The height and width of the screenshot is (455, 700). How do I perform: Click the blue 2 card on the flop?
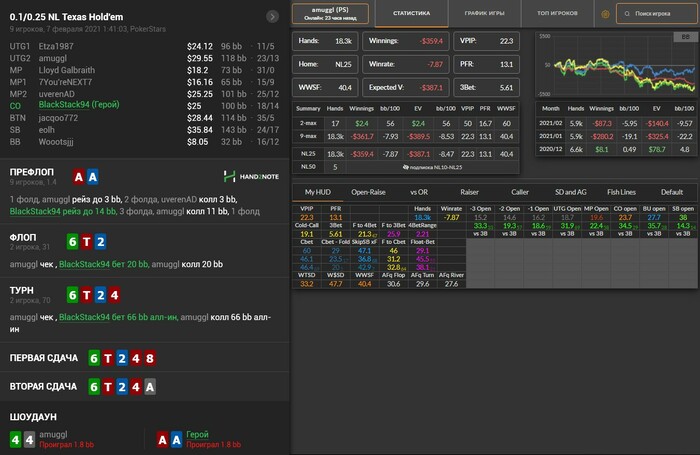(100, 242)
